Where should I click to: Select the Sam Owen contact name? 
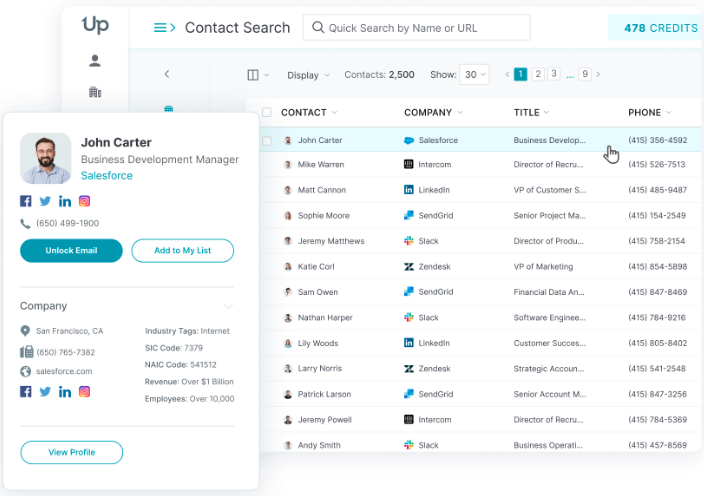[317, 292]
